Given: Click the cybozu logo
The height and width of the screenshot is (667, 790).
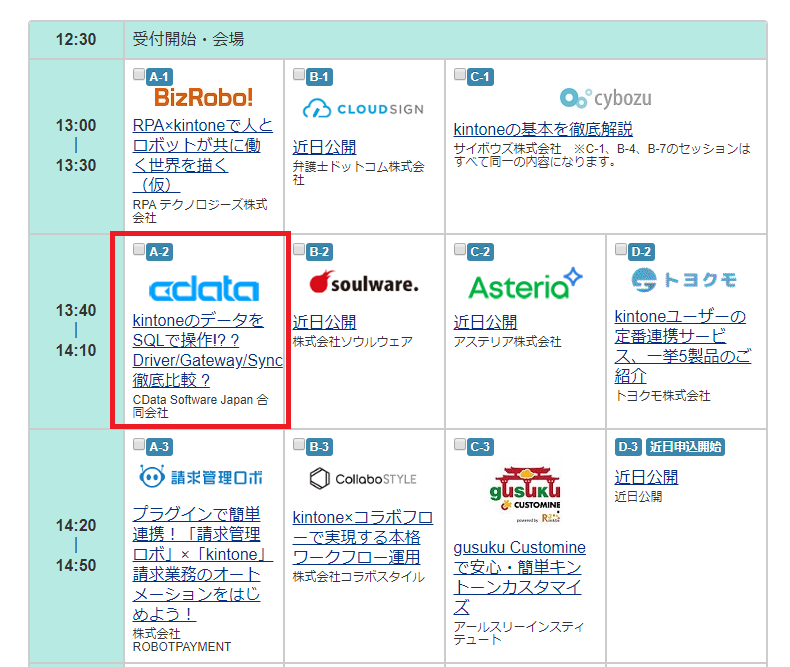Looking at the screenshot, I should coord(606,98).
